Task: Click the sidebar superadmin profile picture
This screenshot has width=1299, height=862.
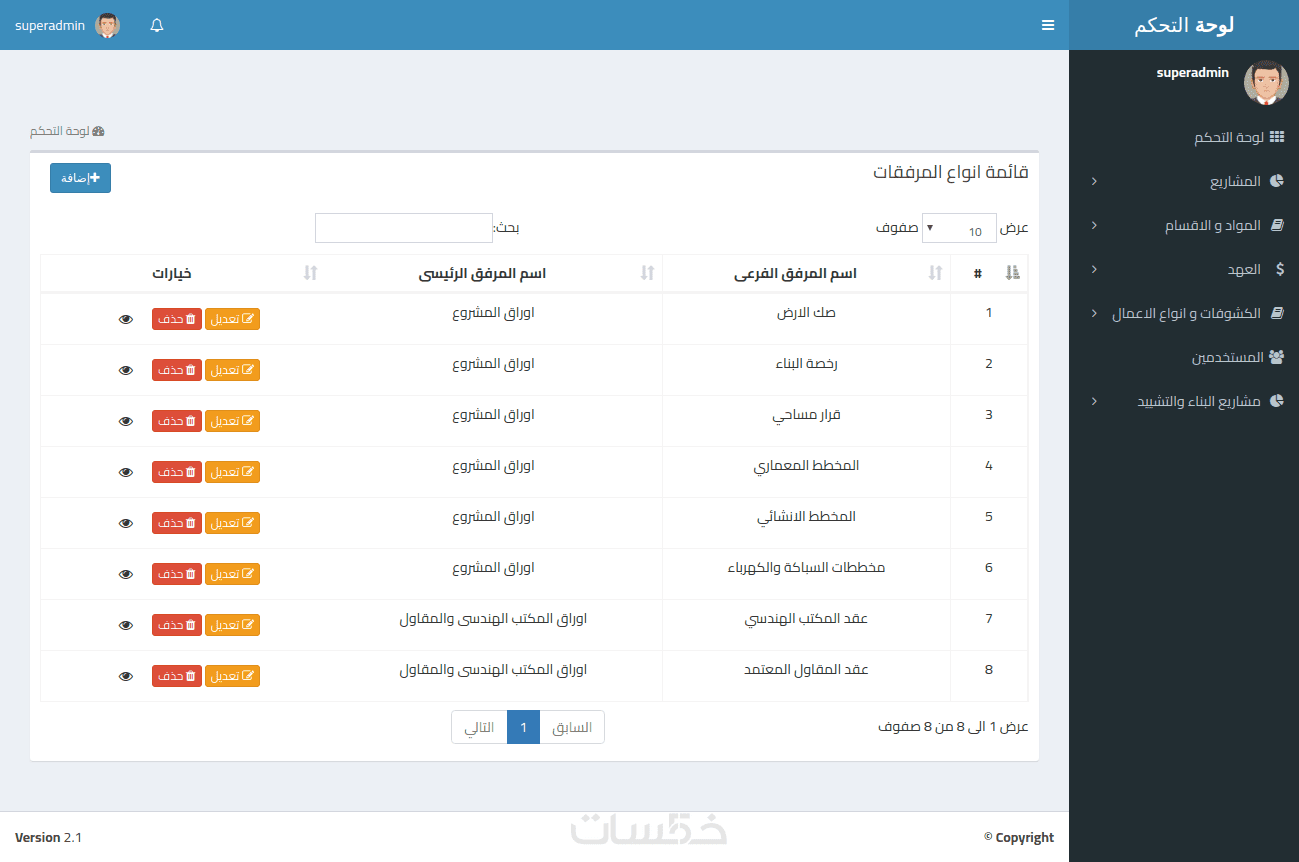Action: pos(1266,82)
